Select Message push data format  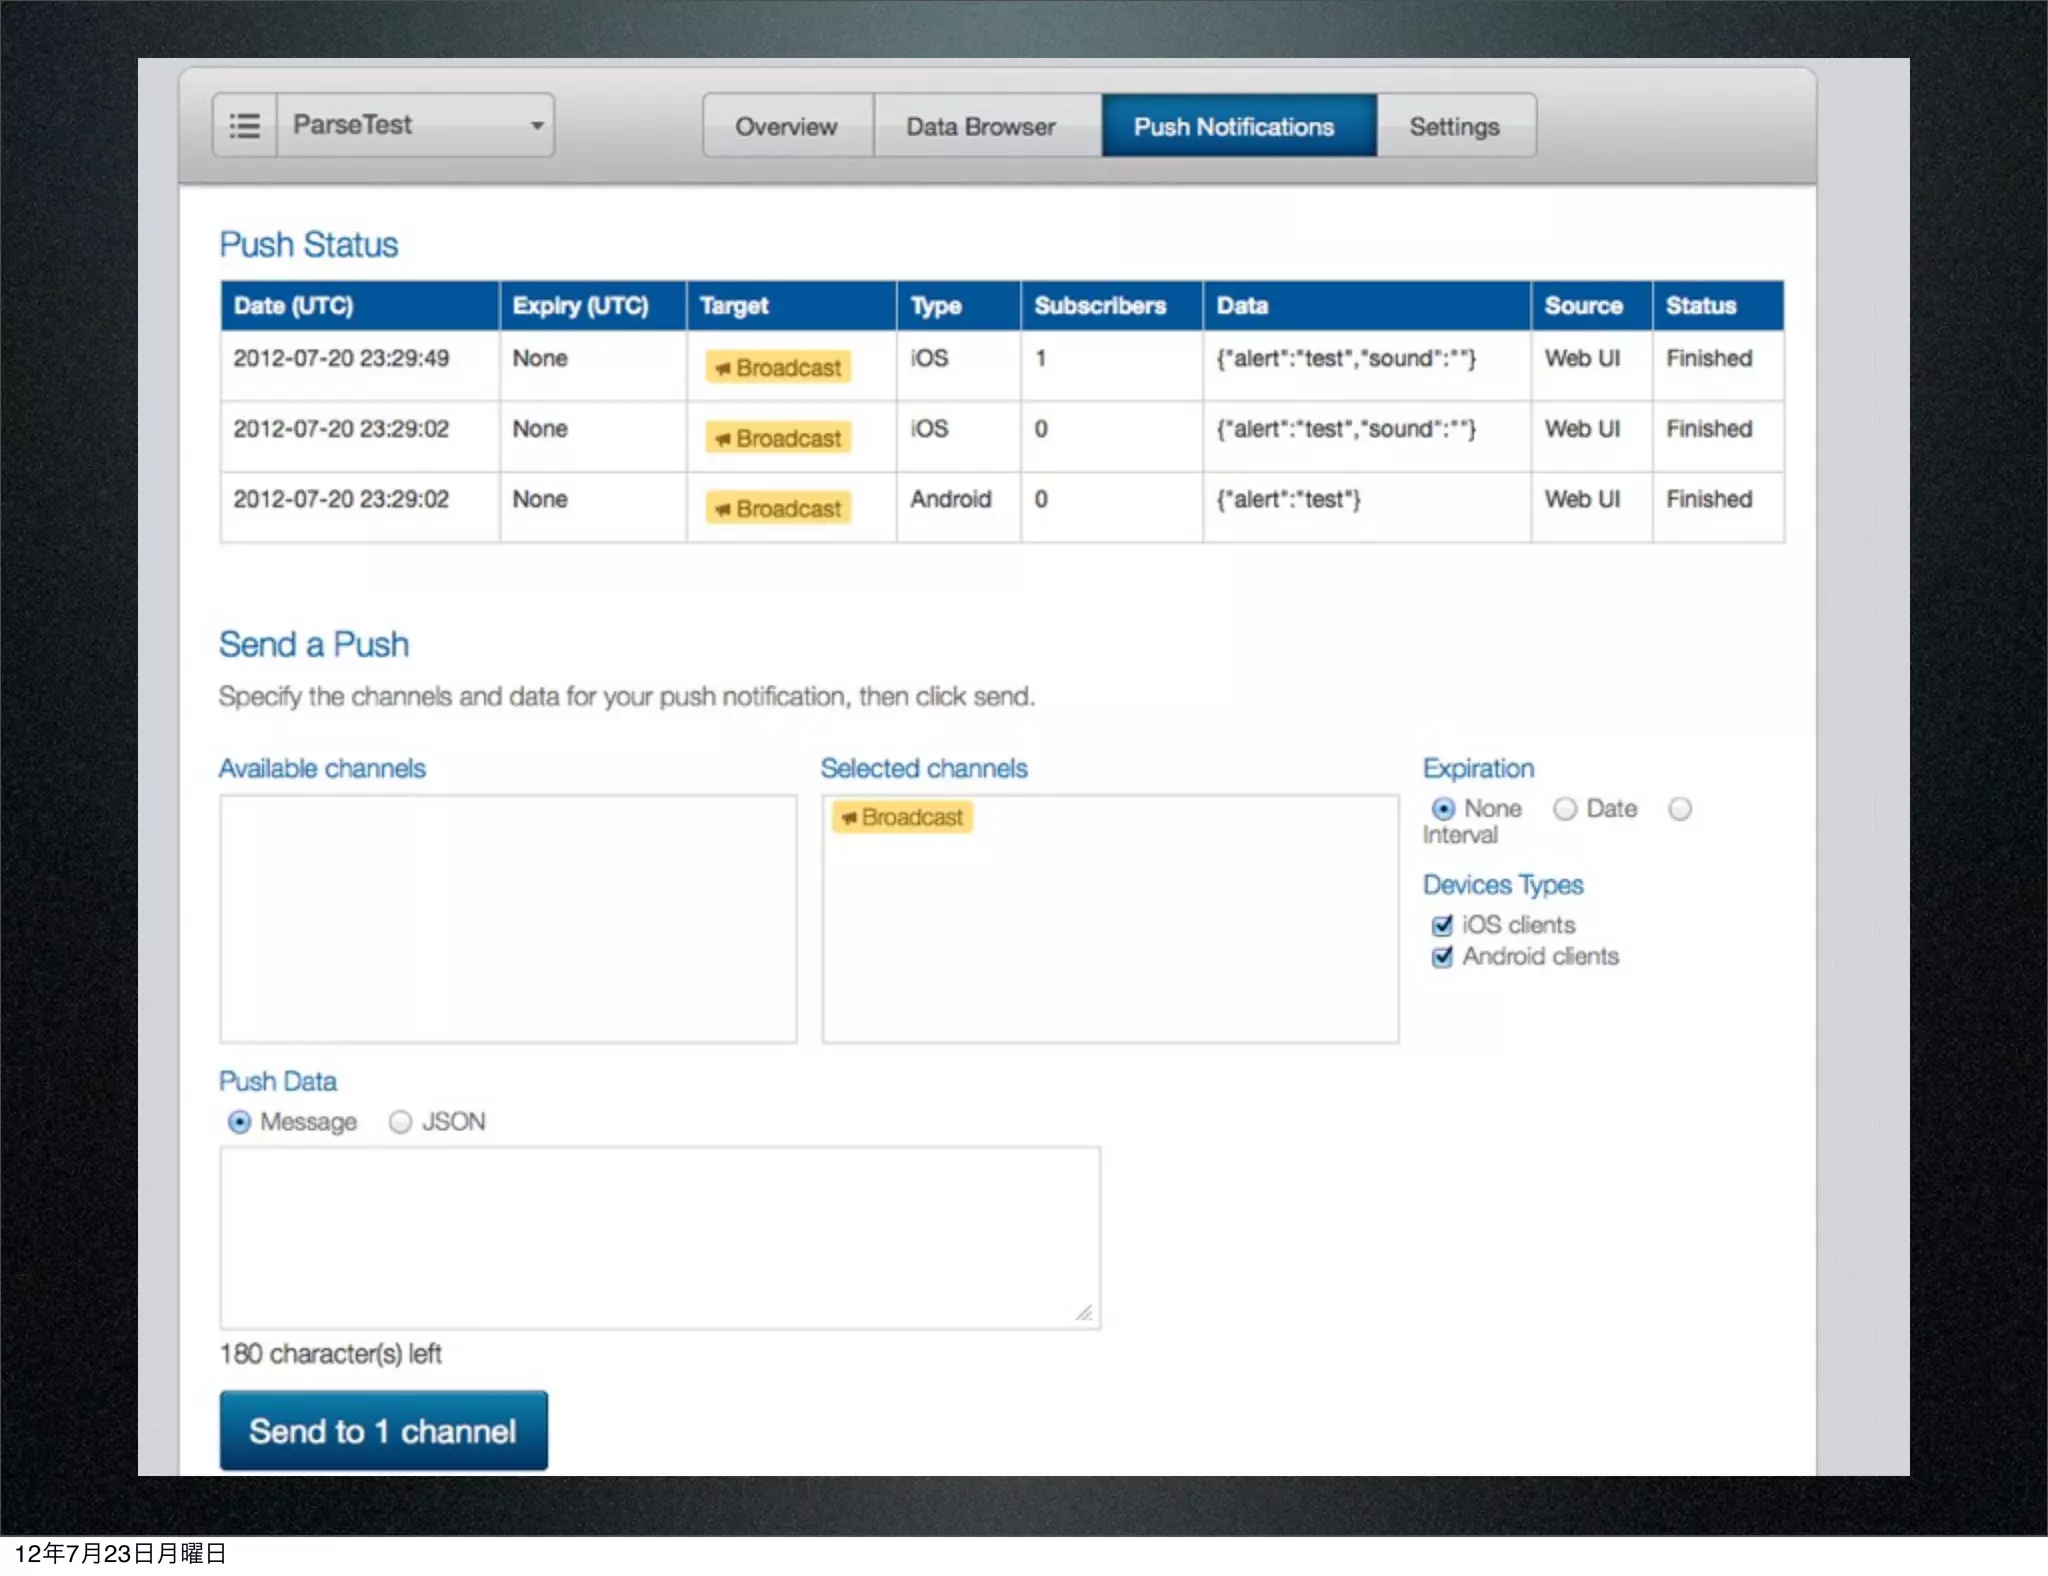(x=239, y=1122)
